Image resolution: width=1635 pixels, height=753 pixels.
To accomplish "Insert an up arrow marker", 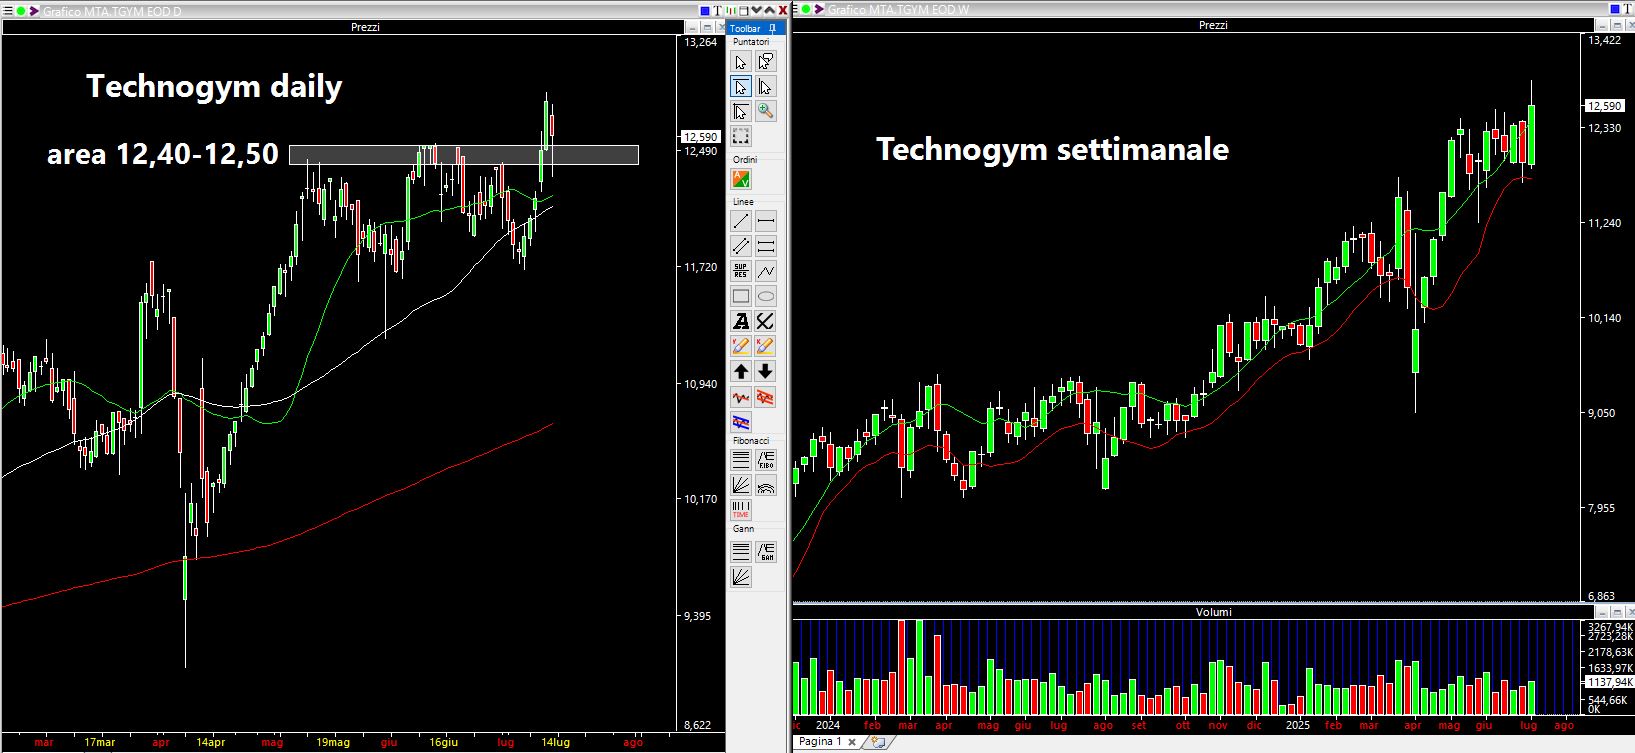I will pyautogui.click(x=741, y=371).
